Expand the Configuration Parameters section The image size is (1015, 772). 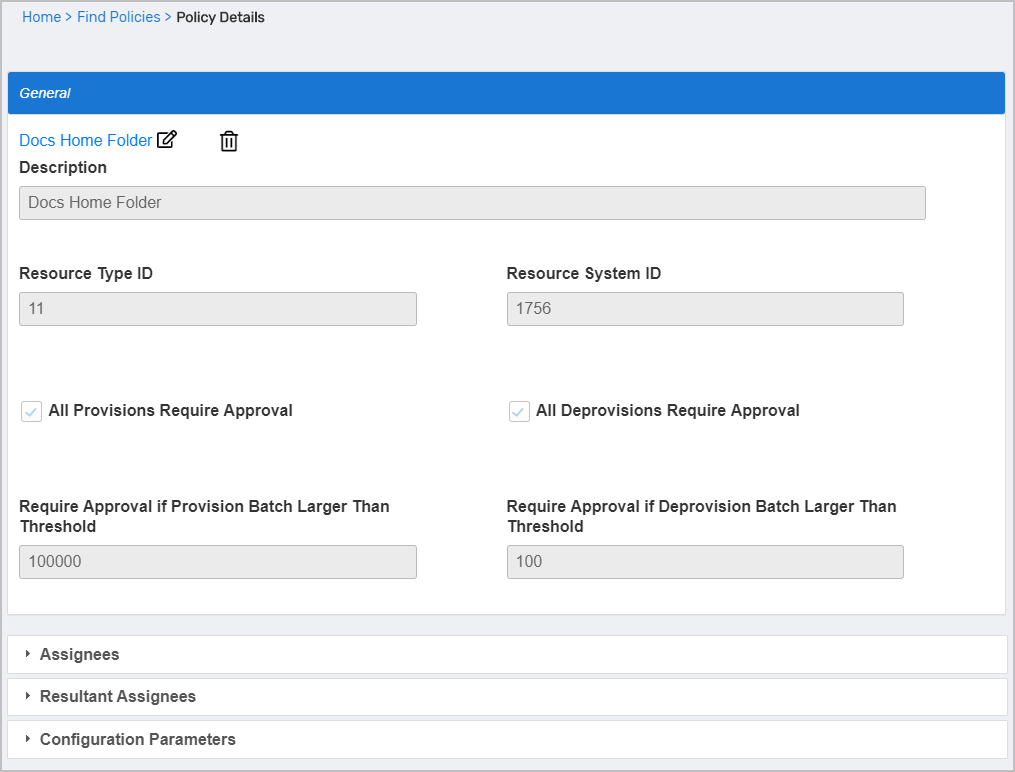pyautogui.click(x=137, y=739)
